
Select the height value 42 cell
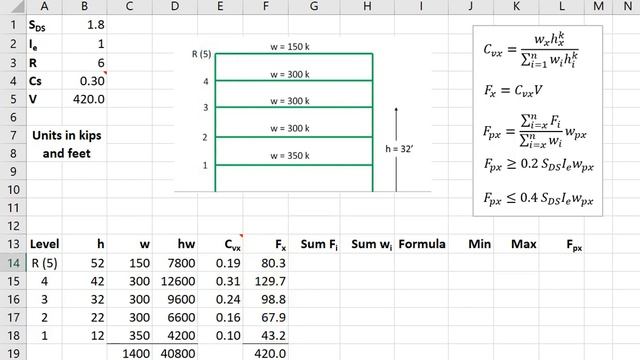[84, 281]
